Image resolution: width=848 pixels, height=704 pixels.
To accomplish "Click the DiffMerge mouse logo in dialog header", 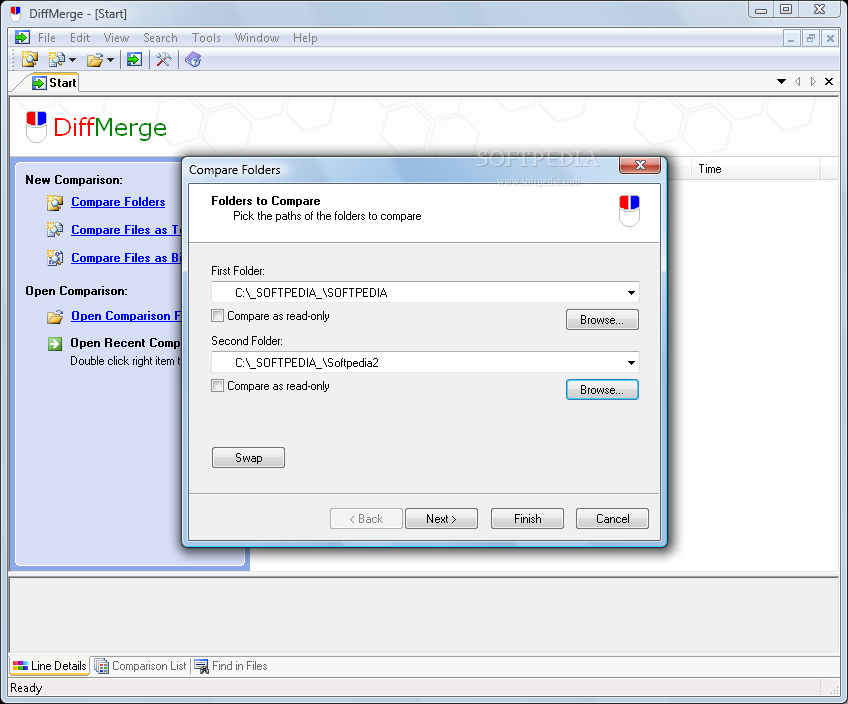I will [629, 211].
